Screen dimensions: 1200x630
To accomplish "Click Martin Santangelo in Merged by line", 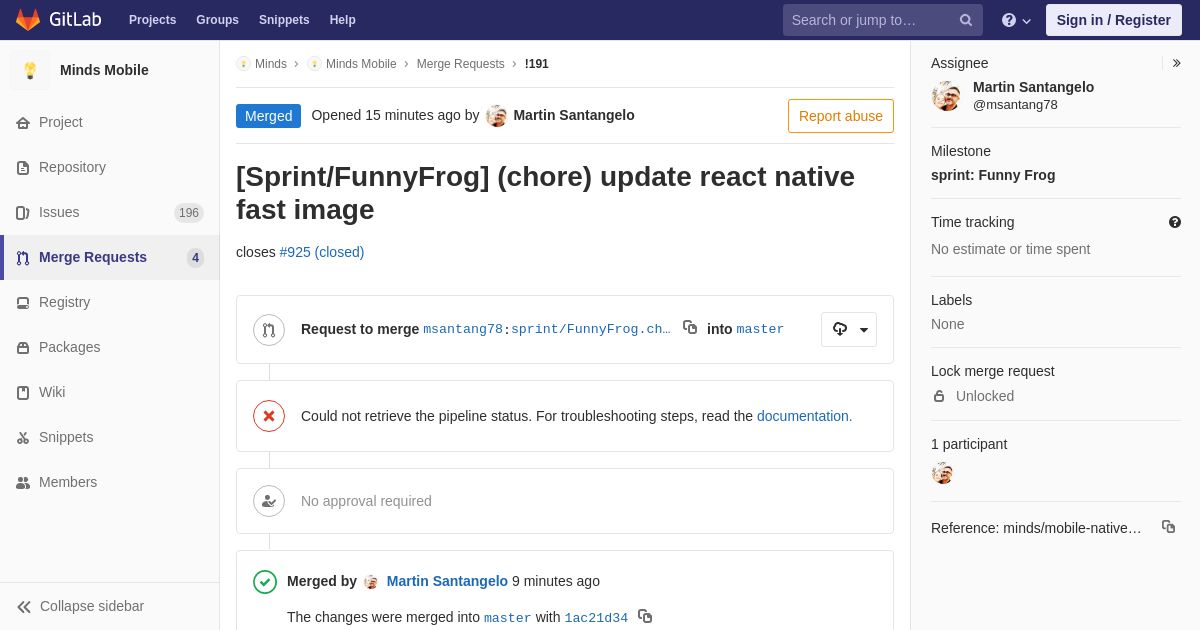I will pos(447,581).
